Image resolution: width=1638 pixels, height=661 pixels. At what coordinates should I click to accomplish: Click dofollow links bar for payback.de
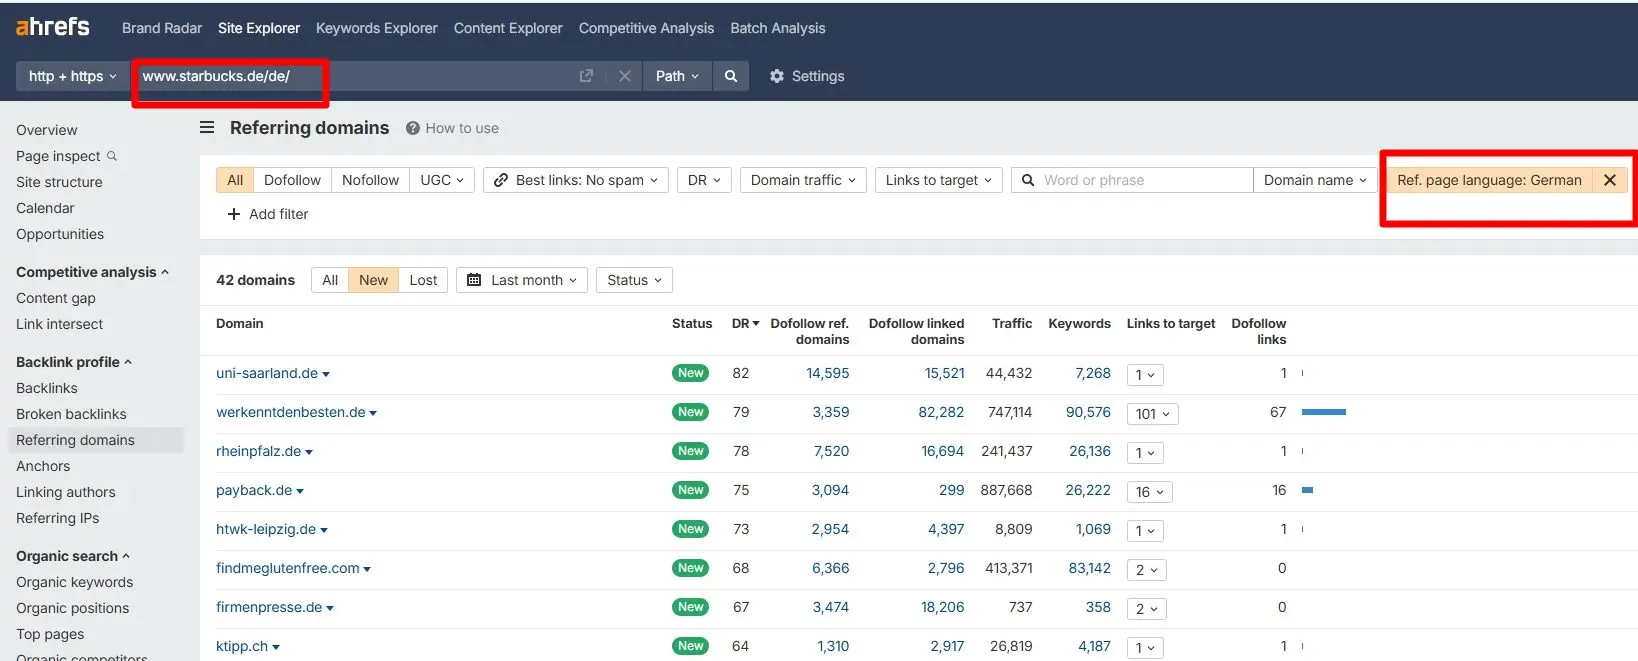point(1307,490)
